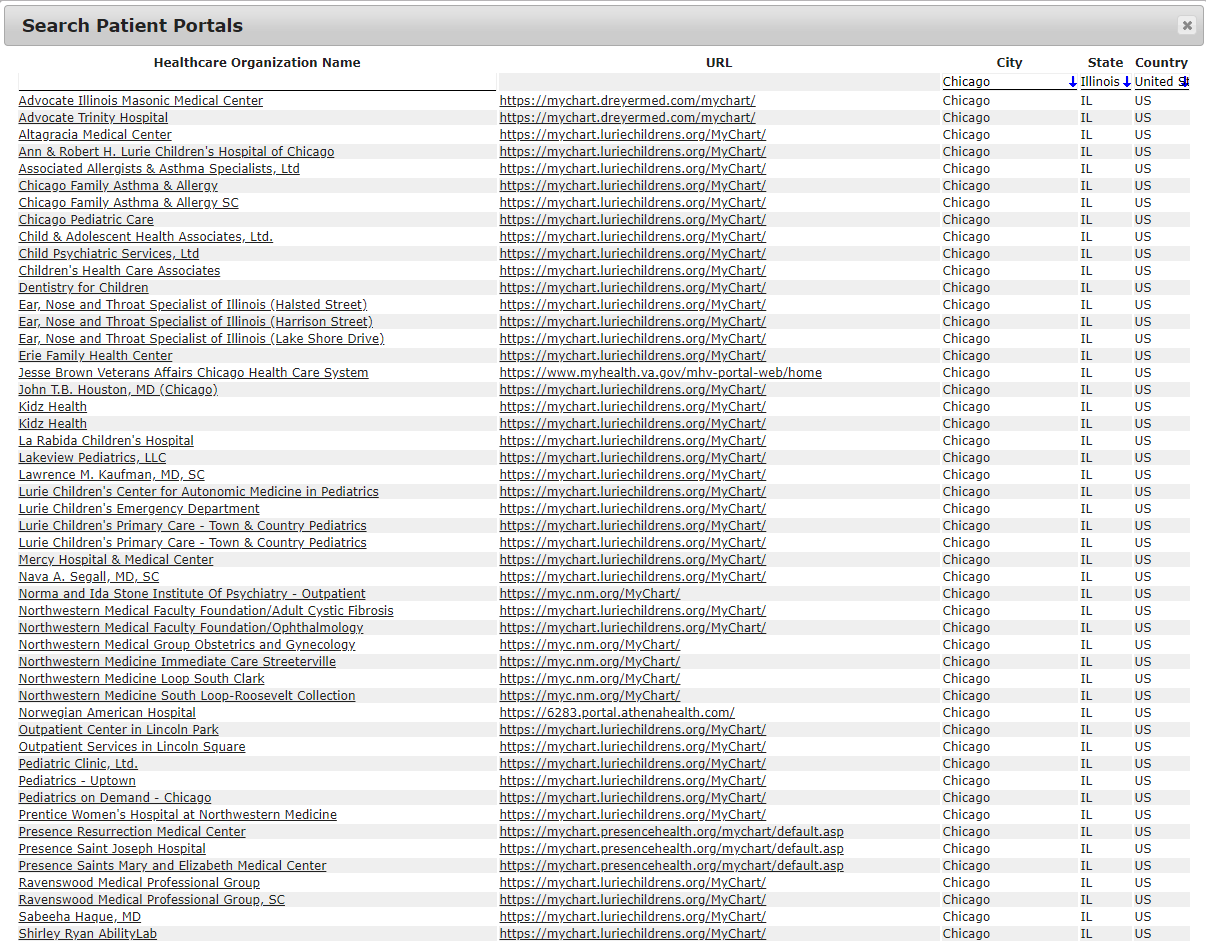1206x943 pixels.
Task: Open Northwestern Medicine South Loop-Roosevelt Collection
Action: point(187,696)
